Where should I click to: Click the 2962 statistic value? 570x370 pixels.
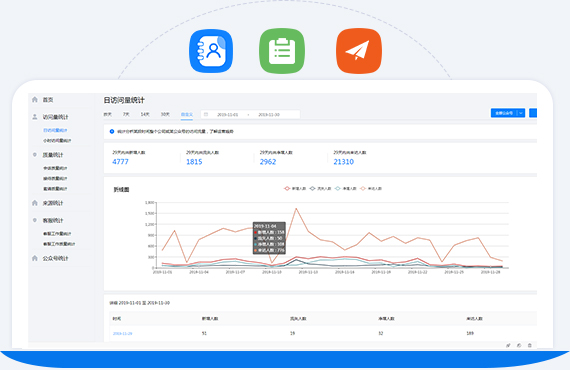point(268,162)
